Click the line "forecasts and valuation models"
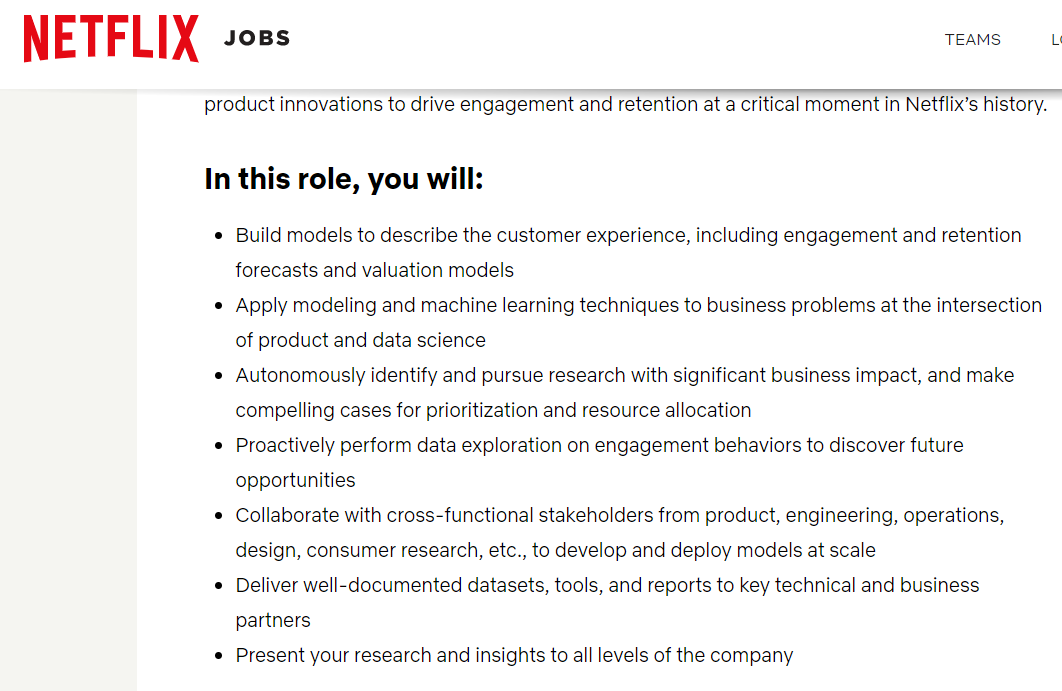 (374, 270)
